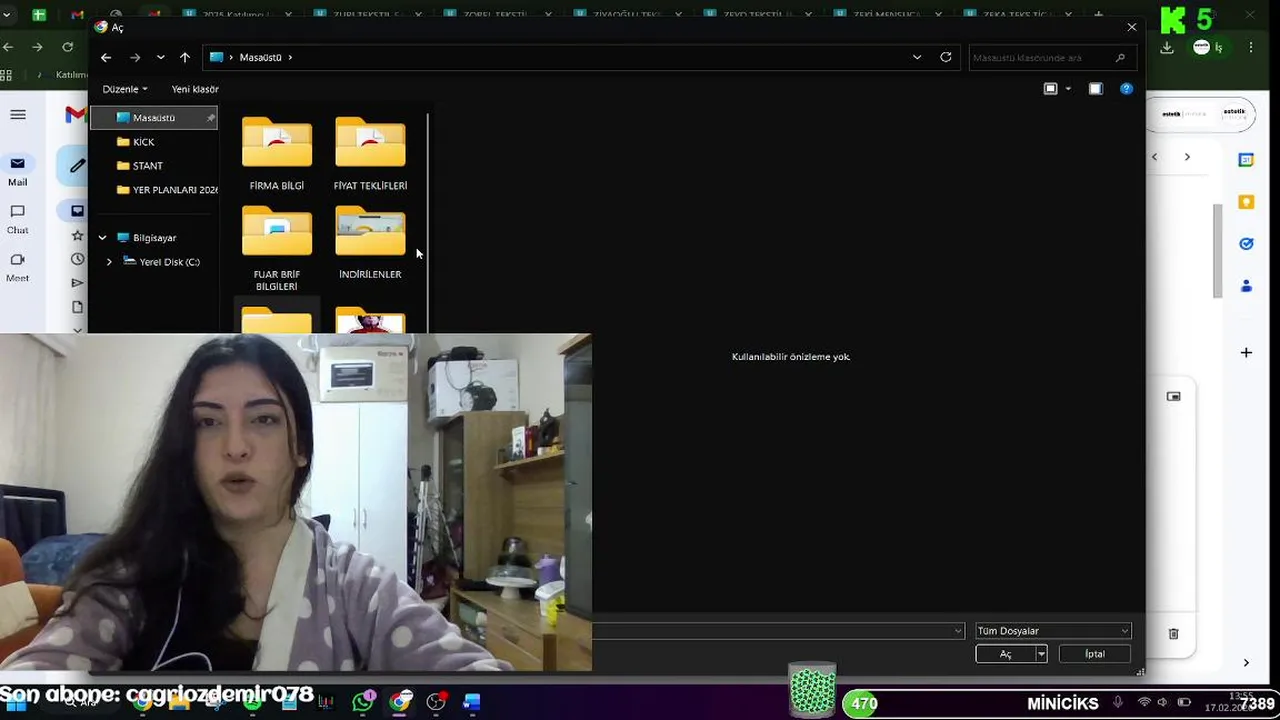Expand the file name combo box dropdown
The width and height of the screenshot is (1280, 720).
pyautogui.click(x=958, y=631)
